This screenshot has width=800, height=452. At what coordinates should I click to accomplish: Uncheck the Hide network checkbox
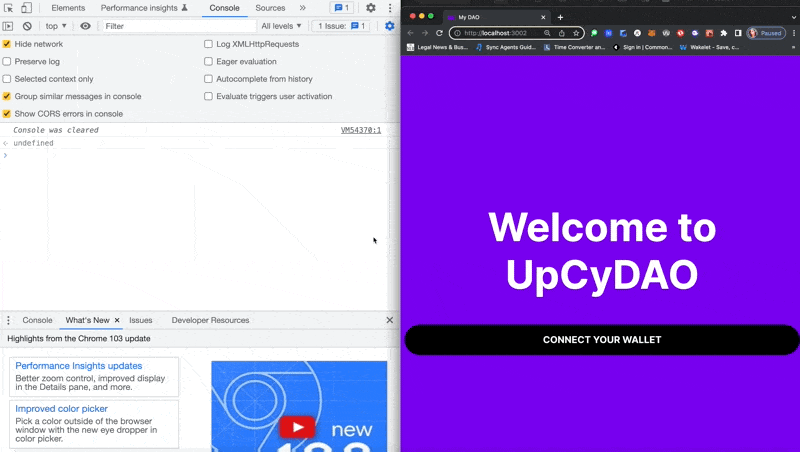7,44
